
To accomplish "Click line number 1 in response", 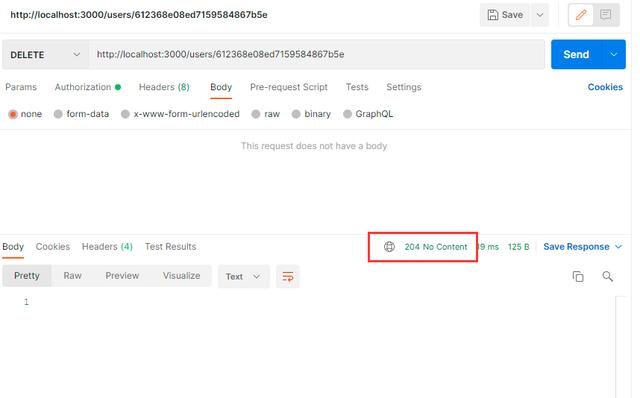I will [x=26, y=302].
